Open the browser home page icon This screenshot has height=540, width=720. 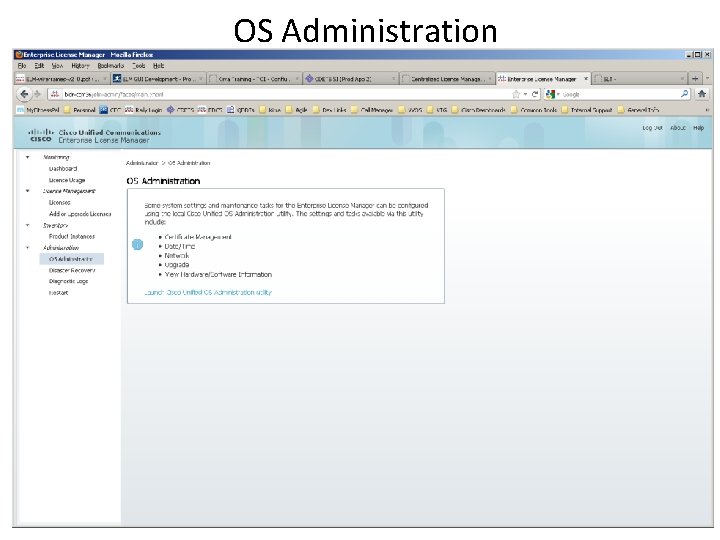coord(702,94)
